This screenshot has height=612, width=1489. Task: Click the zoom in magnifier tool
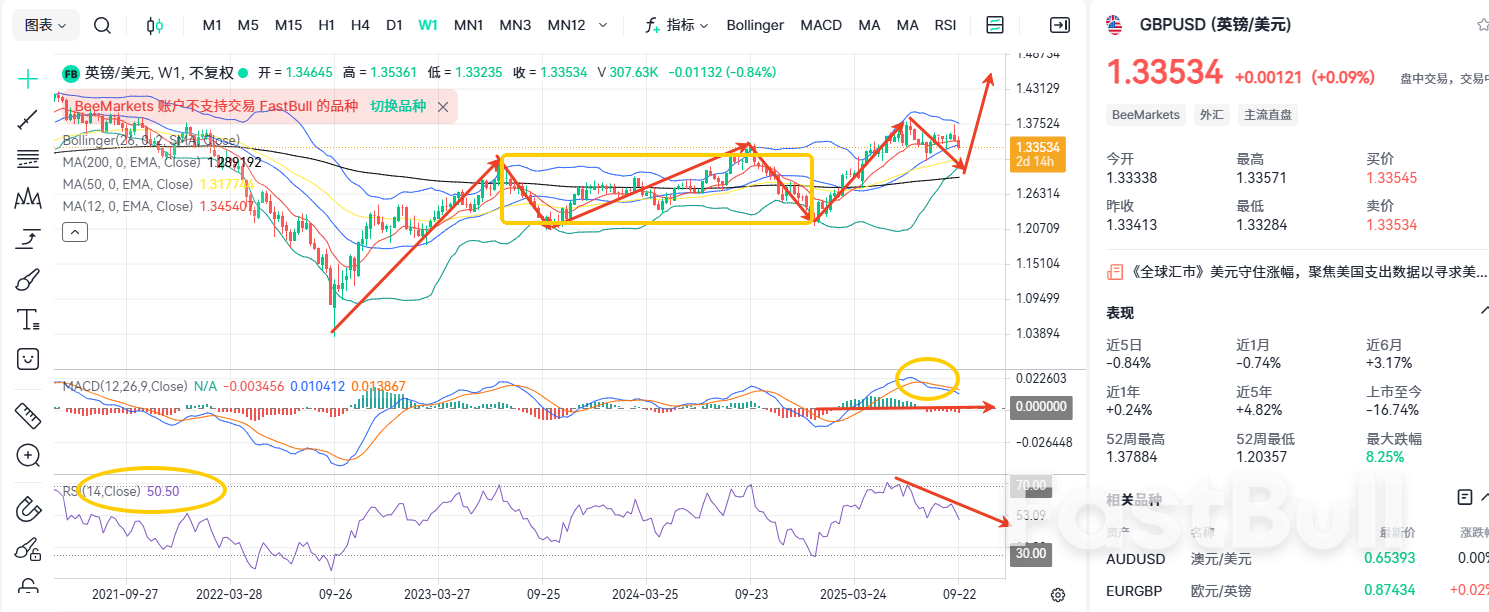point(28,456)
